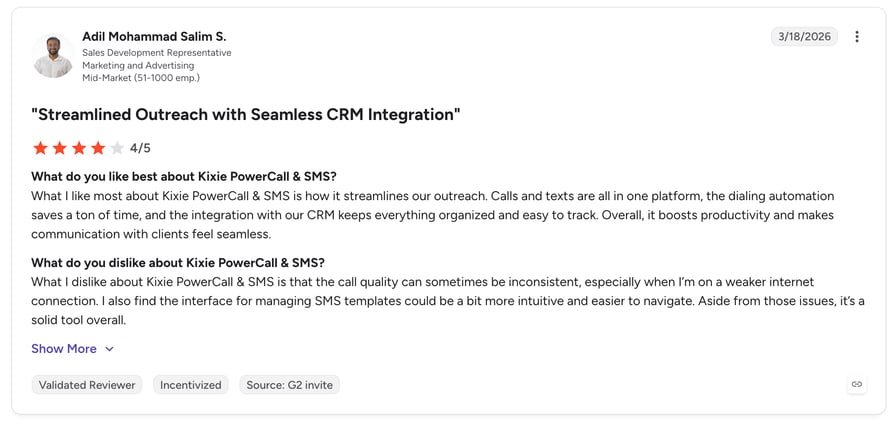Click the third orange rating star
The width and height of the screenshot is (894, 426).
coord(79,148)
